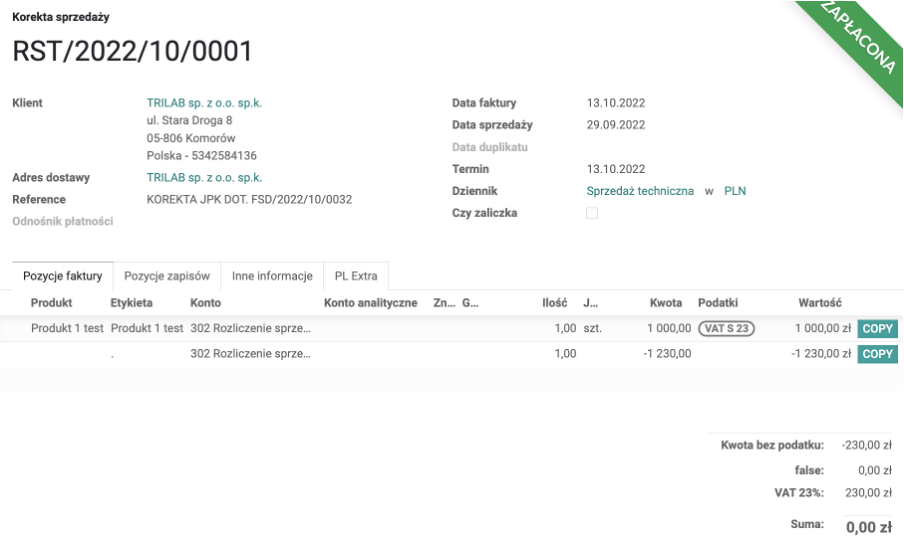Switch to the Pozycje faktury tab
Image resolution: width=904 pixels, height=544 pixels.
click(x=63, y=276)
